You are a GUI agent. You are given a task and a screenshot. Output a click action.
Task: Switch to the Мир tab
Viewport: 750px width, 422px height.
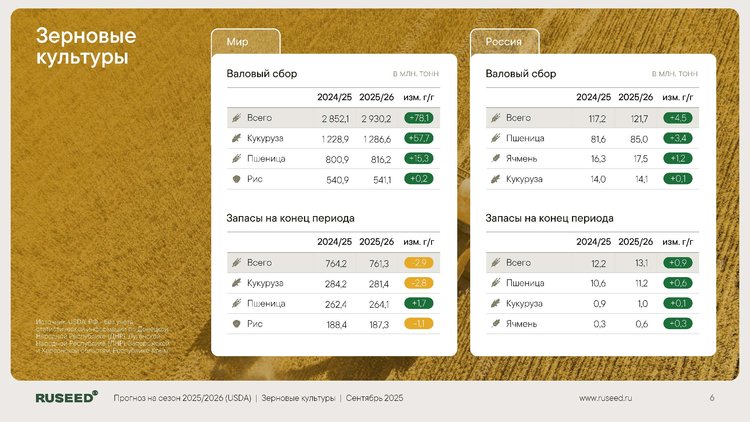(245, 42)
